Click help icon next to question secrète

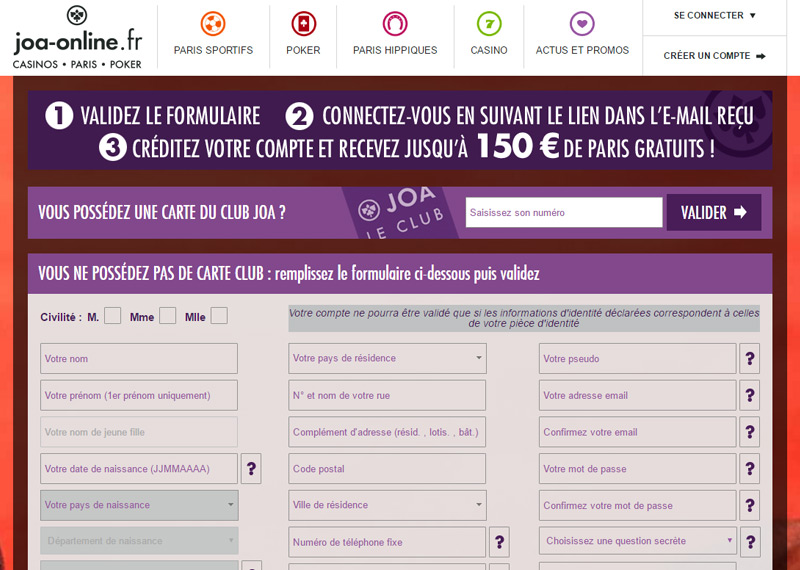tap(749, 542)
